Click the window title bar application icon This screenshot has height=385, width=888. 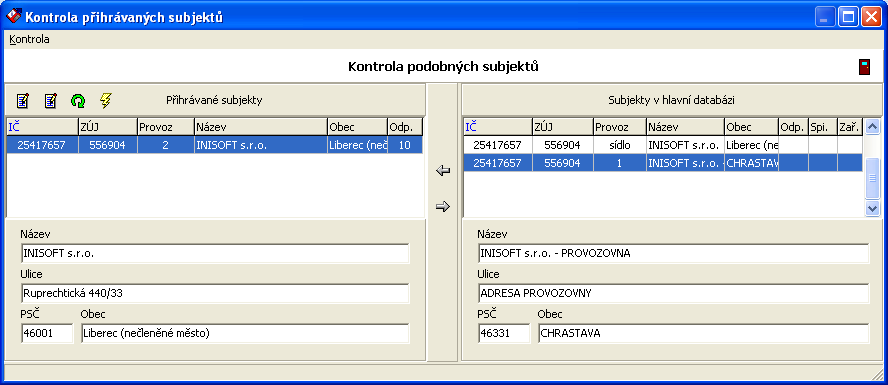[13, 17]
